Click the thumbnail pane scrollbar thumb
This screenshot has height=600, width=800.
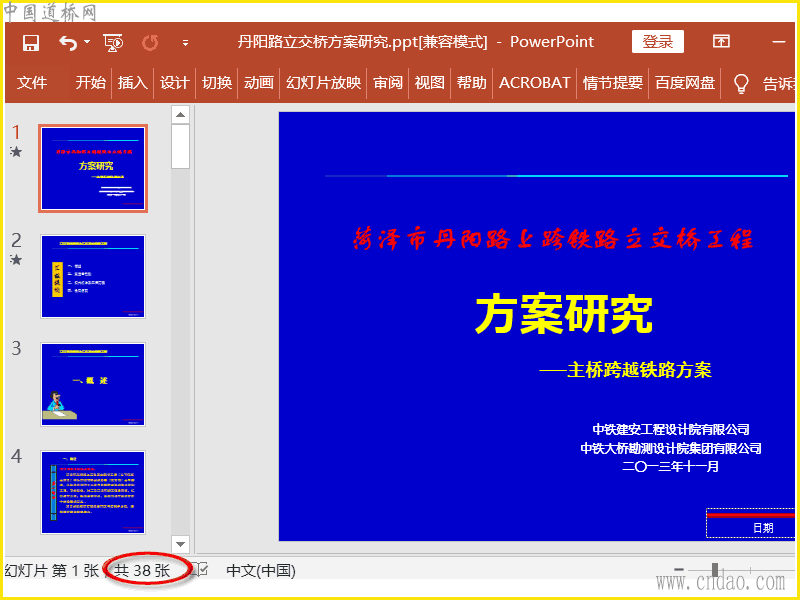pyautogui.click(x=180, y=147)
